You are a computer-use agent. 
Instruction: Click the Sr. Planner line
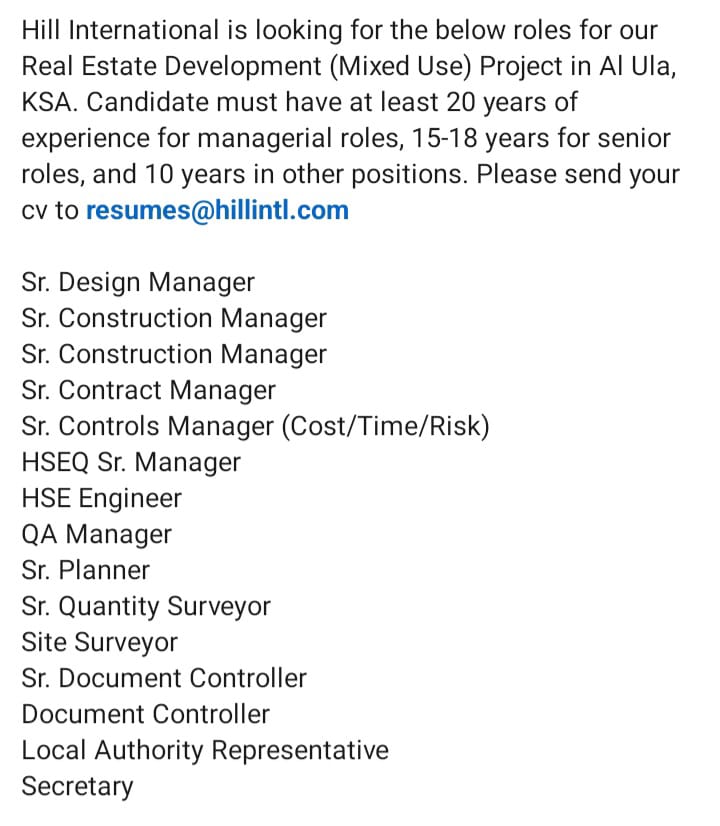86,571
